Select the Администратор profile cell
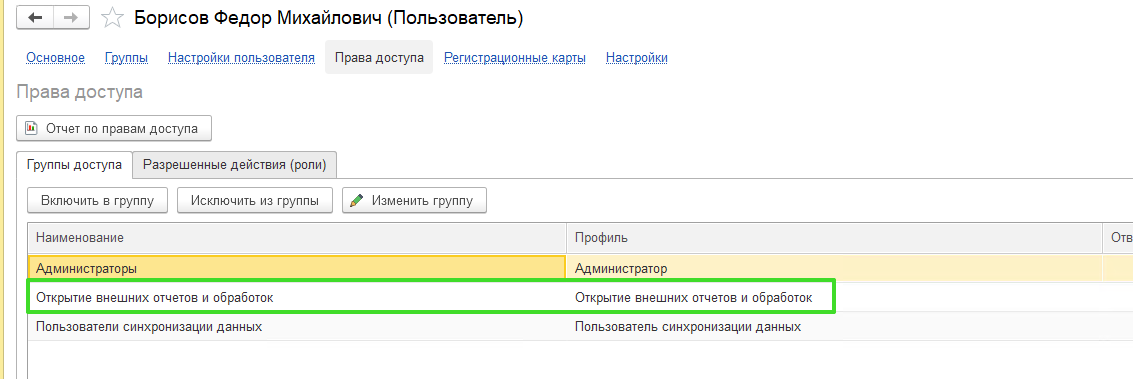This screenshot has height=379, width=1133. point(835,269)
